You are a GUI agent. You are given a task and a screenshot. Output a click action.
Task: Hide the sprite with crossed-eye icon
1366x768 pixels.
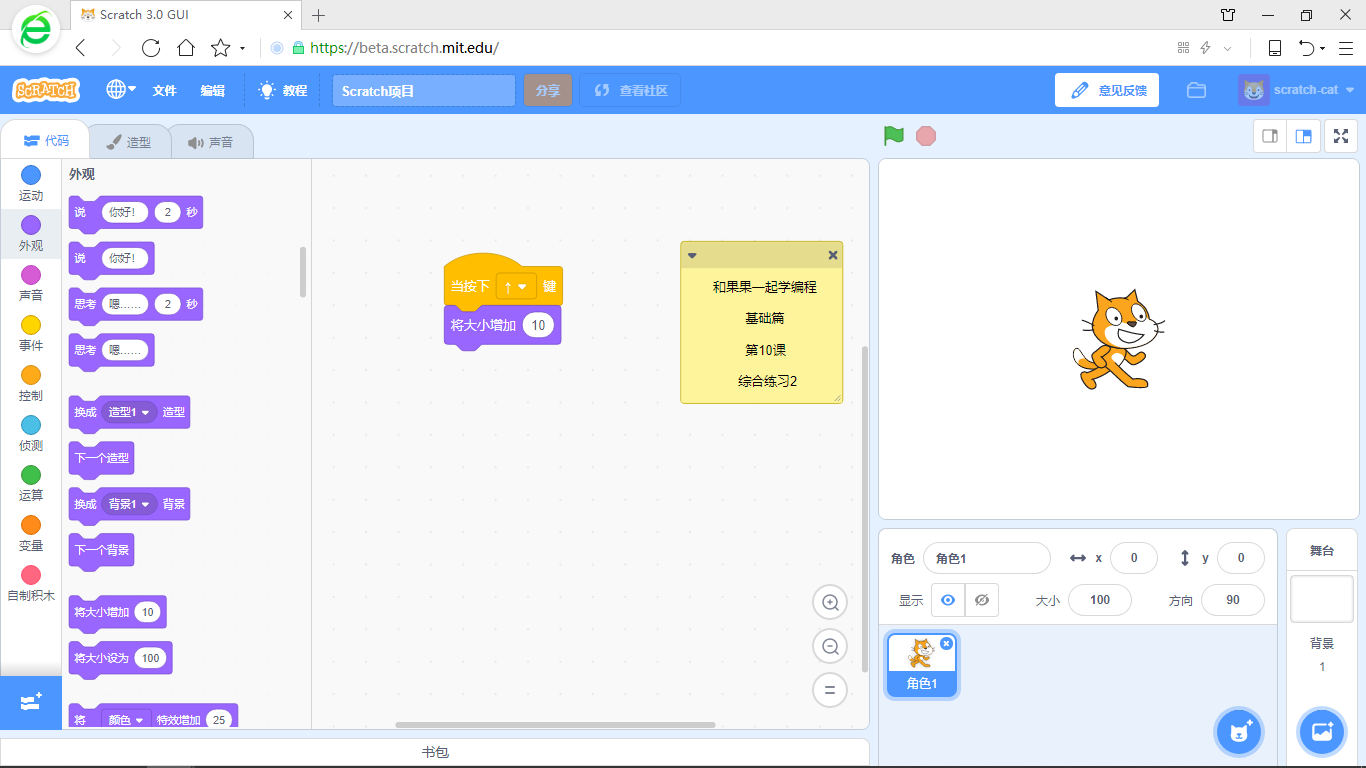pos(982,600)
